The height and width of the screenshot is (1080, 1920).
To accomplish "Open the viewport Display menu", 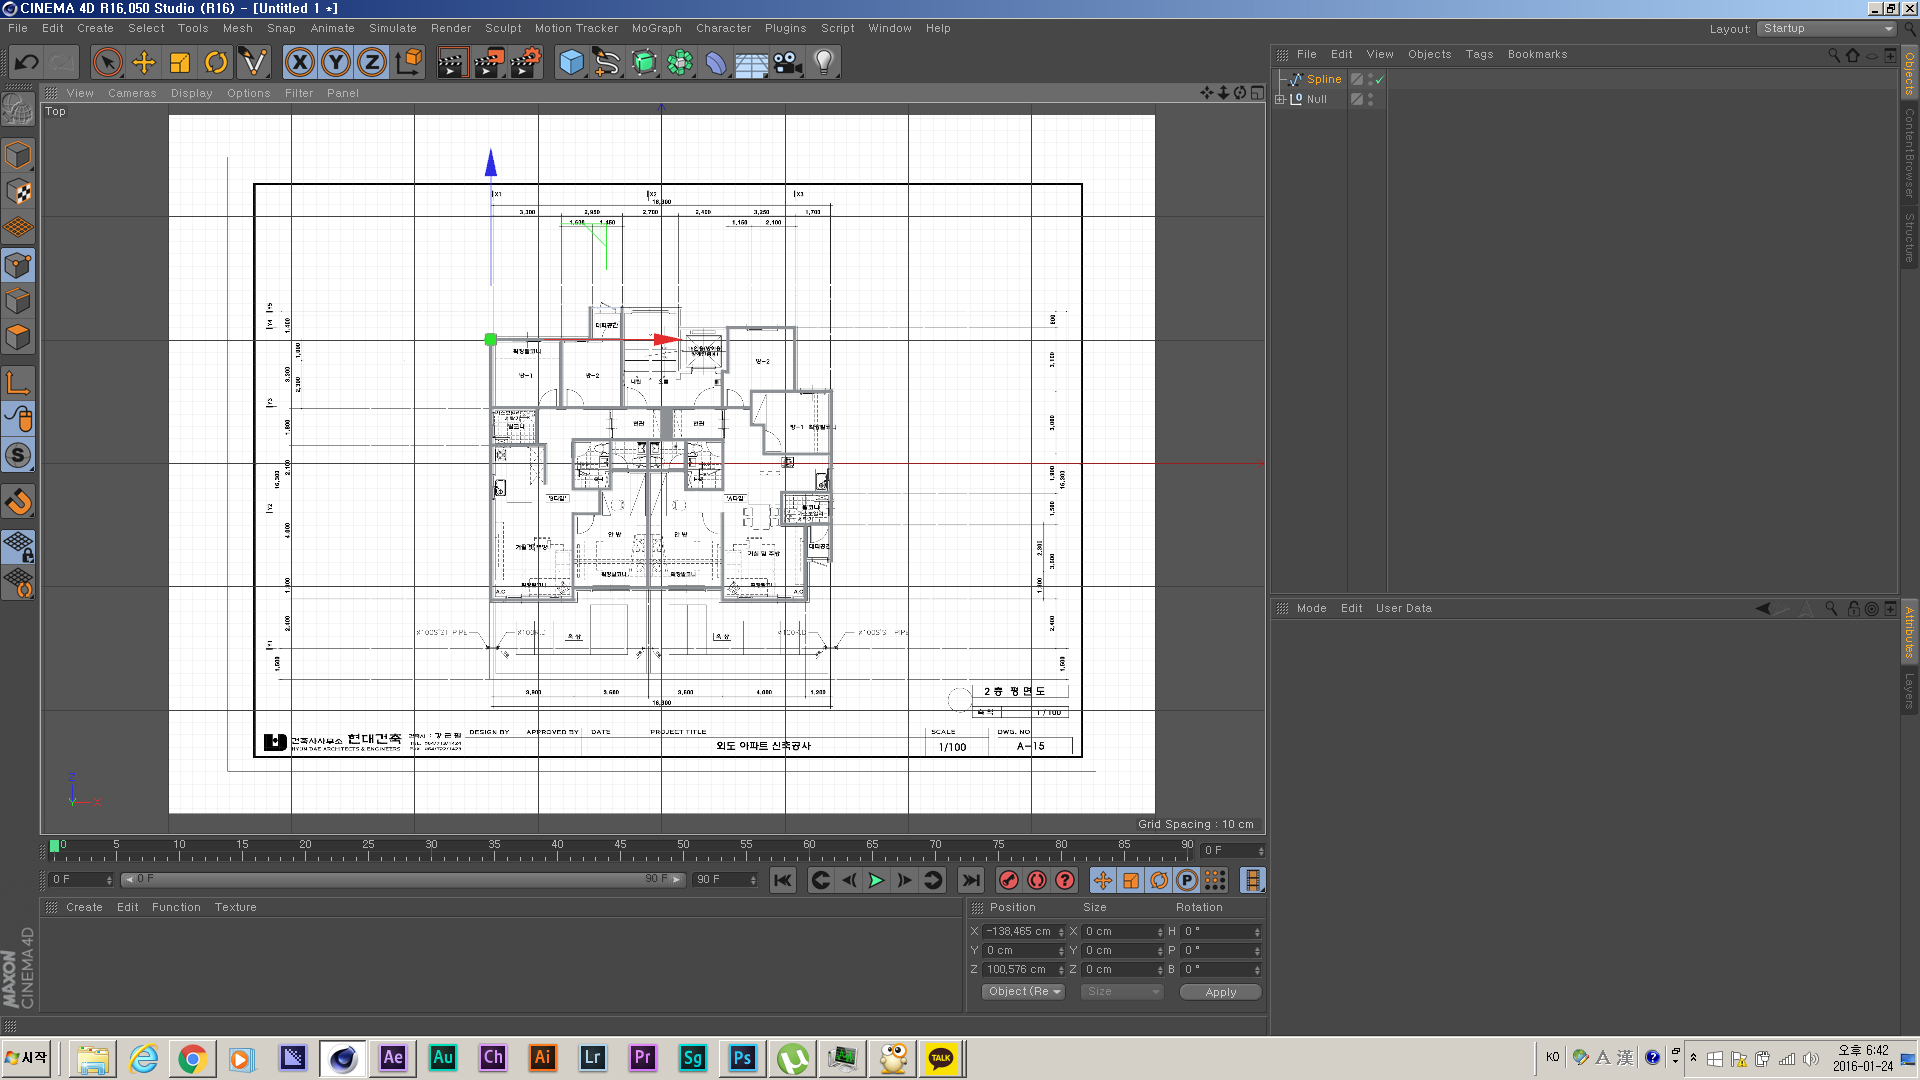I will point(192,93).
